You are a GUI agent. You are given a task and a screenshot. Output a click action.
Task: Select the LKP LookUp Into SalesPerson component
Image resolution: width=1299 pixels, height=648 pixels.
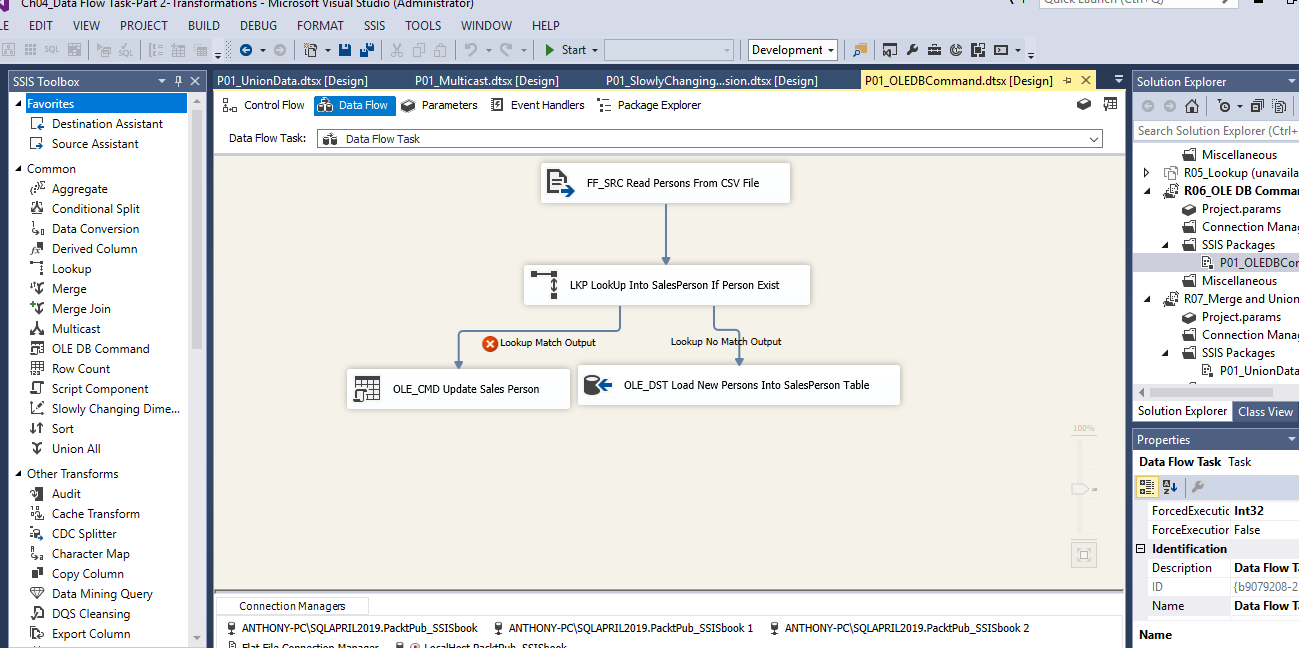coord(667,285)
